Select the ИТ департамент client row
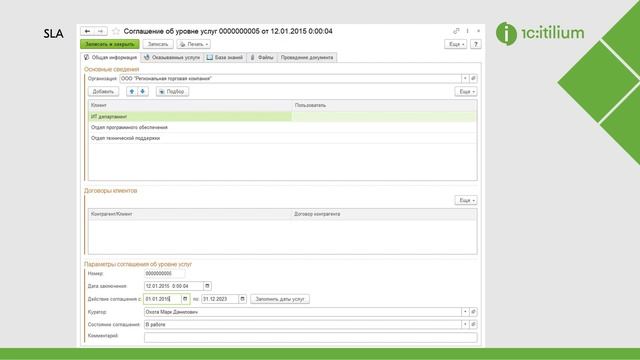The image size is (640, 360). coord(282,117)
